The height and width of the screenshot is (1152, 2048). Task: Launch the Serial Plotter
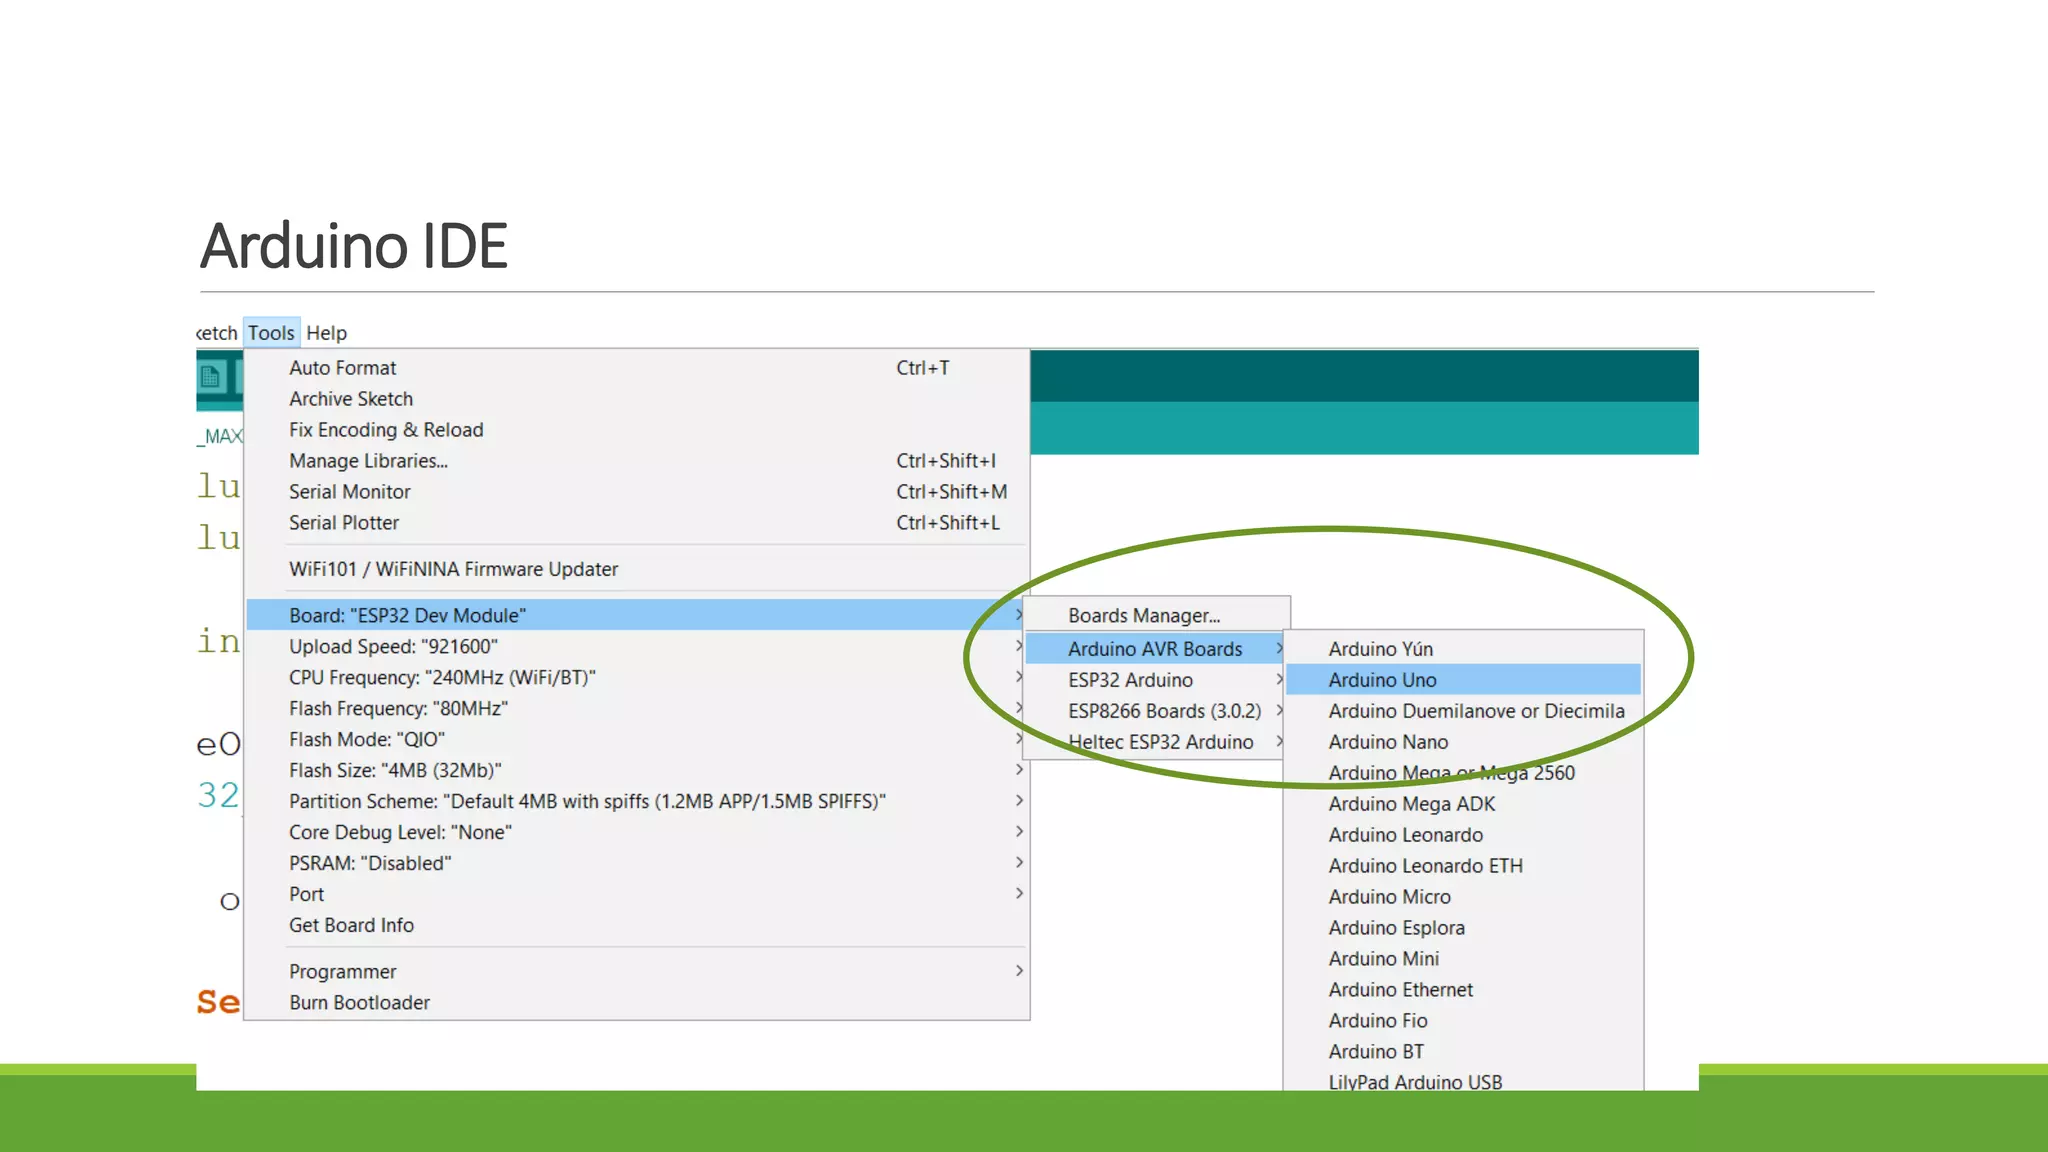pyautogui.click(x=637, y=523)
